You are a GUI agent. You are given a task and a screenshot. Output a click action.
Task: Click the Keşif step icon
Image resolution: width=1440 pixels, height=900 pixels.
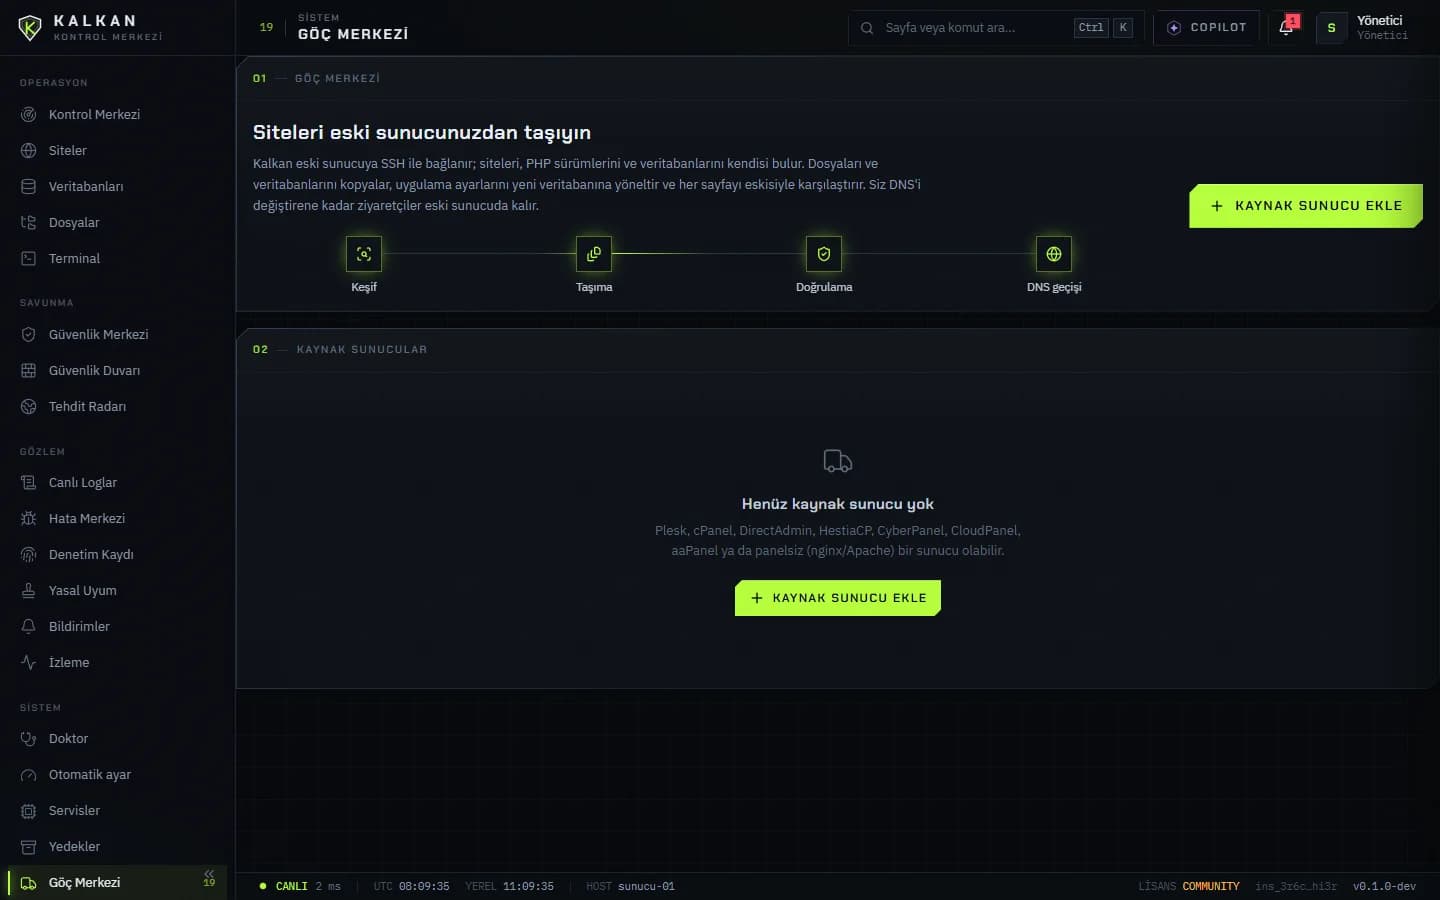[364, 254]
